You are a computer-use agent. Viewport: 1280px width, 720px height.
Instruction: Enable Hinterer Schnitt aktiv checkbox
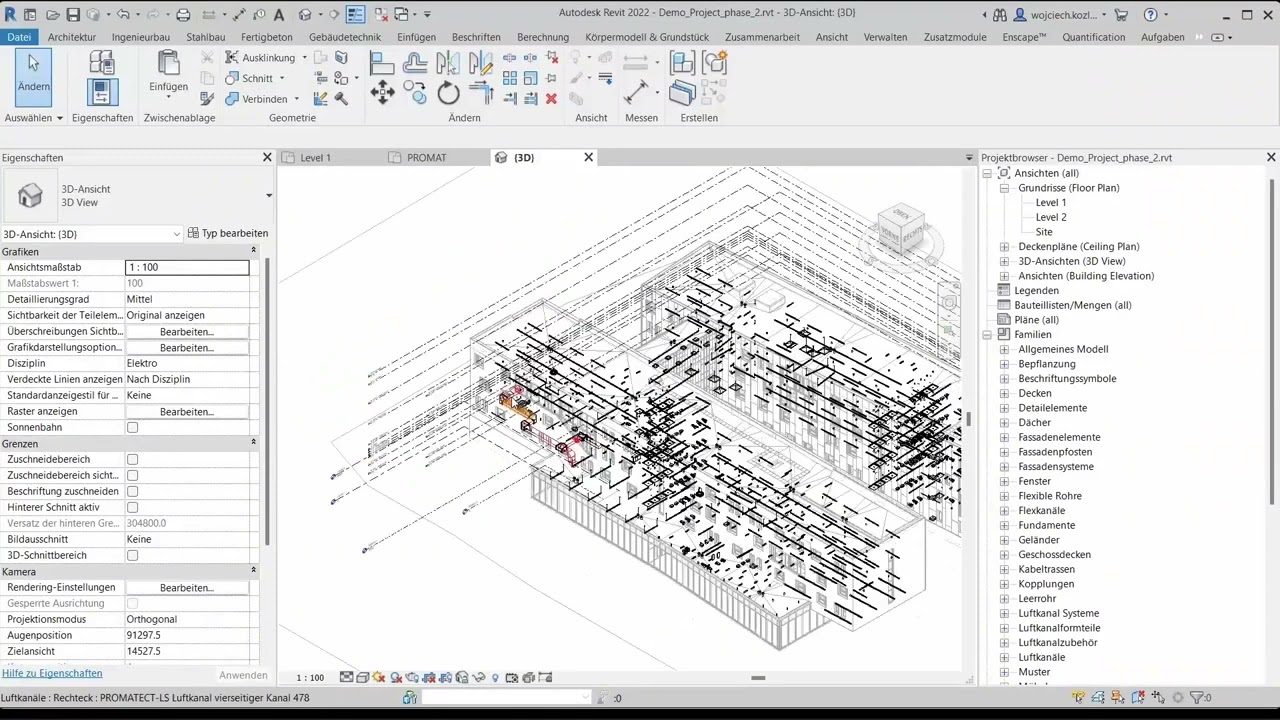click(132, 507)
